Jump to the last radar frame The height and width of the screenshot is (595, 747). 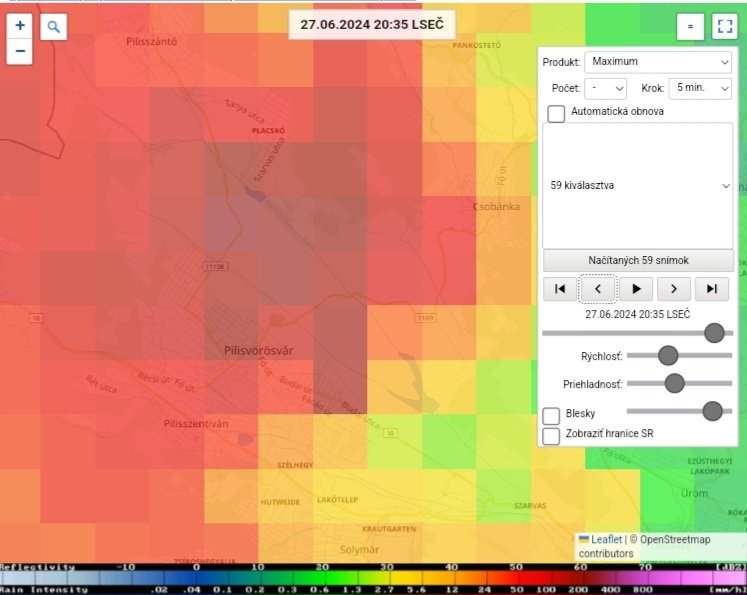pos(712,289)
